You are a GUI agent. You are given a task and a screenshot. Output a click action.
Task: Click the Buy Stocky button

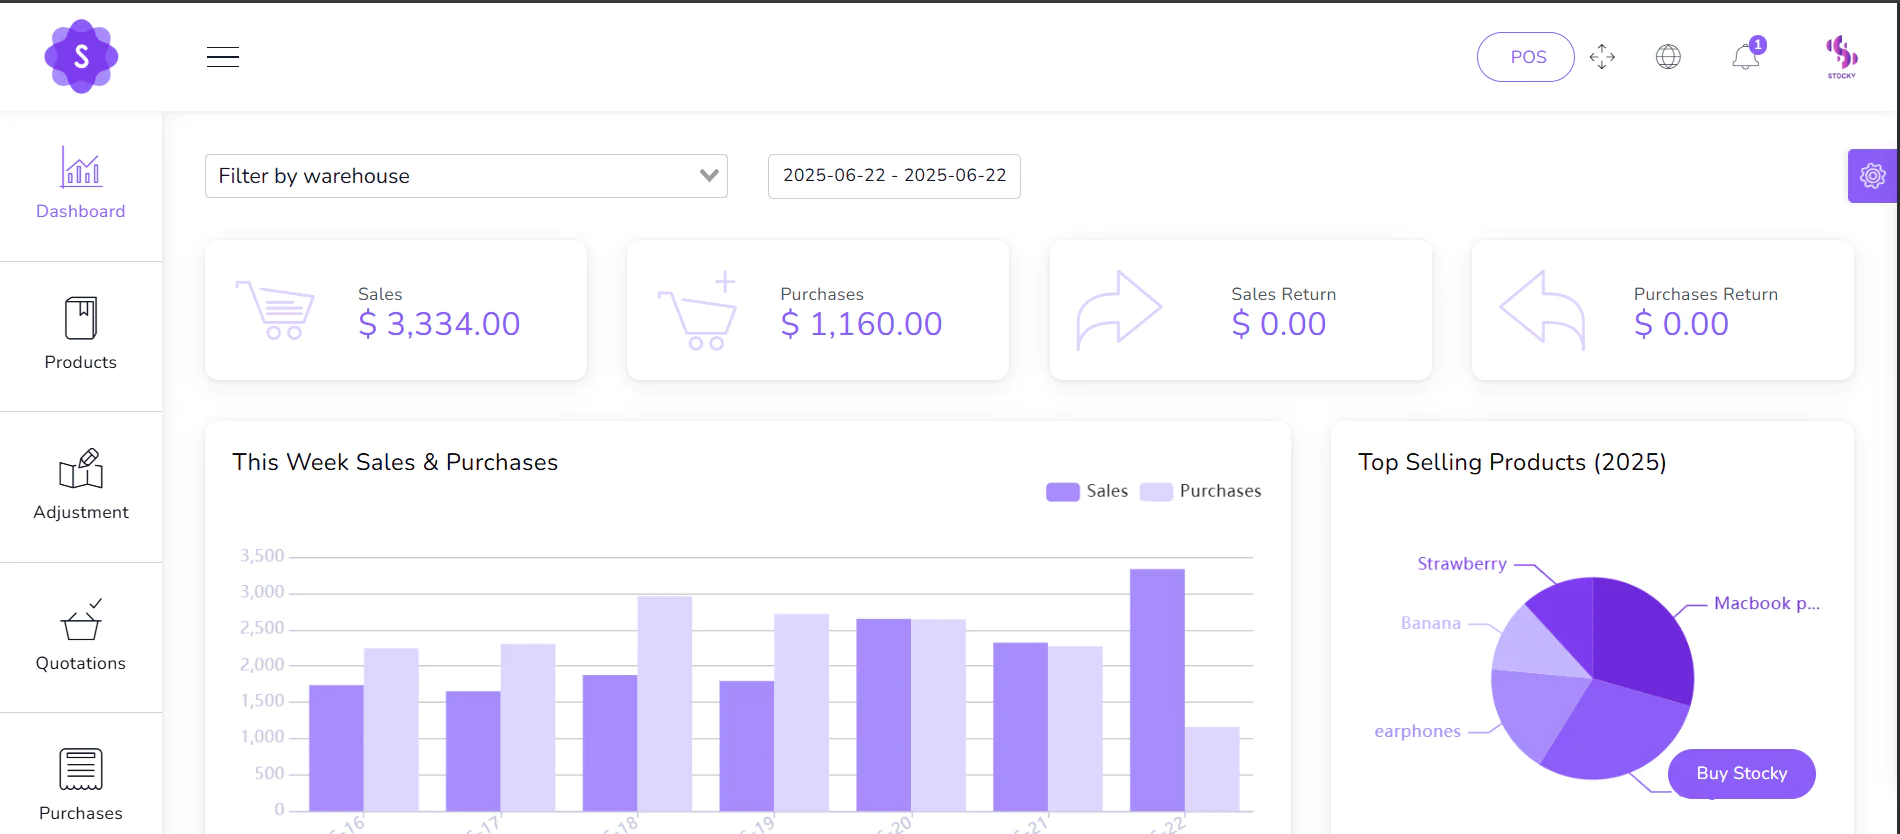(x=1741, y=773)
